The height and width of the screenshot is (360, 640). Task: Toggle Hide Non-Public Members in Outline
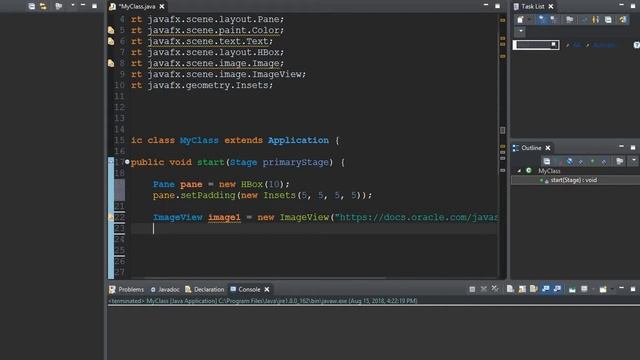click(592, 161)
